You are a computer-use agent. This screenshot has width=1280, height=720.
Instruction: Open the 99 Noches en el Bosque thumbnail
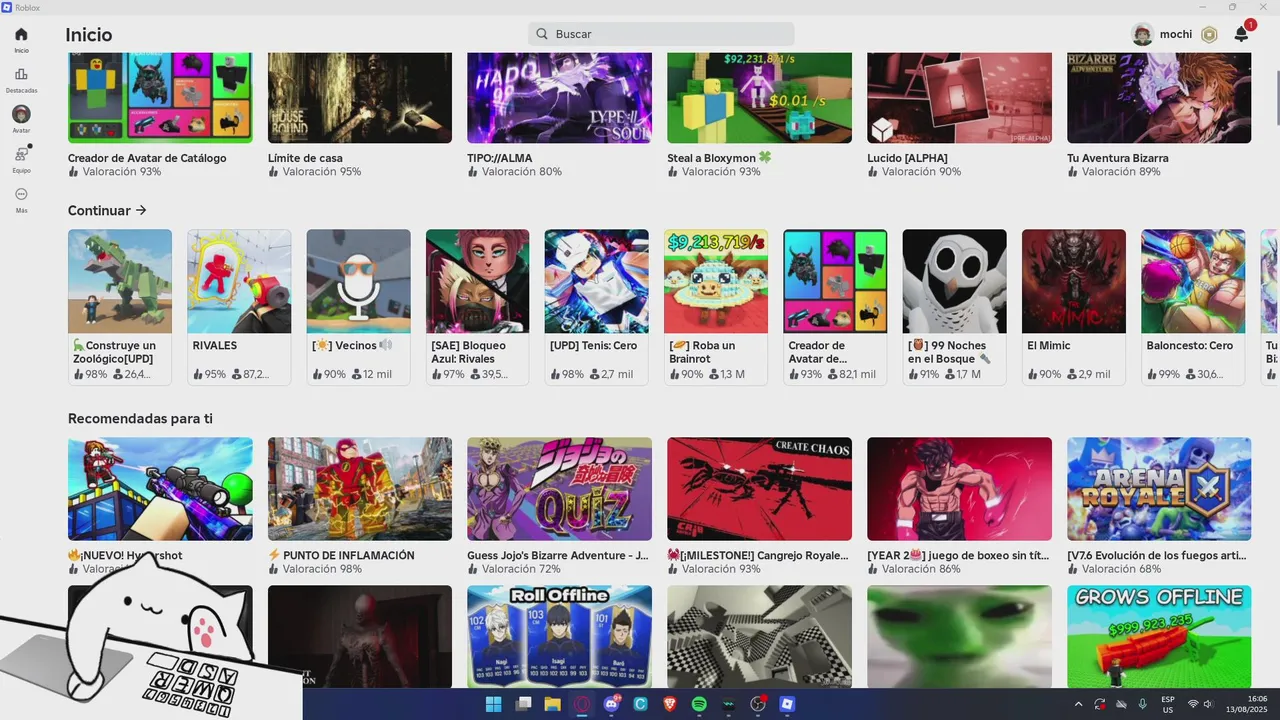(954, 281)
